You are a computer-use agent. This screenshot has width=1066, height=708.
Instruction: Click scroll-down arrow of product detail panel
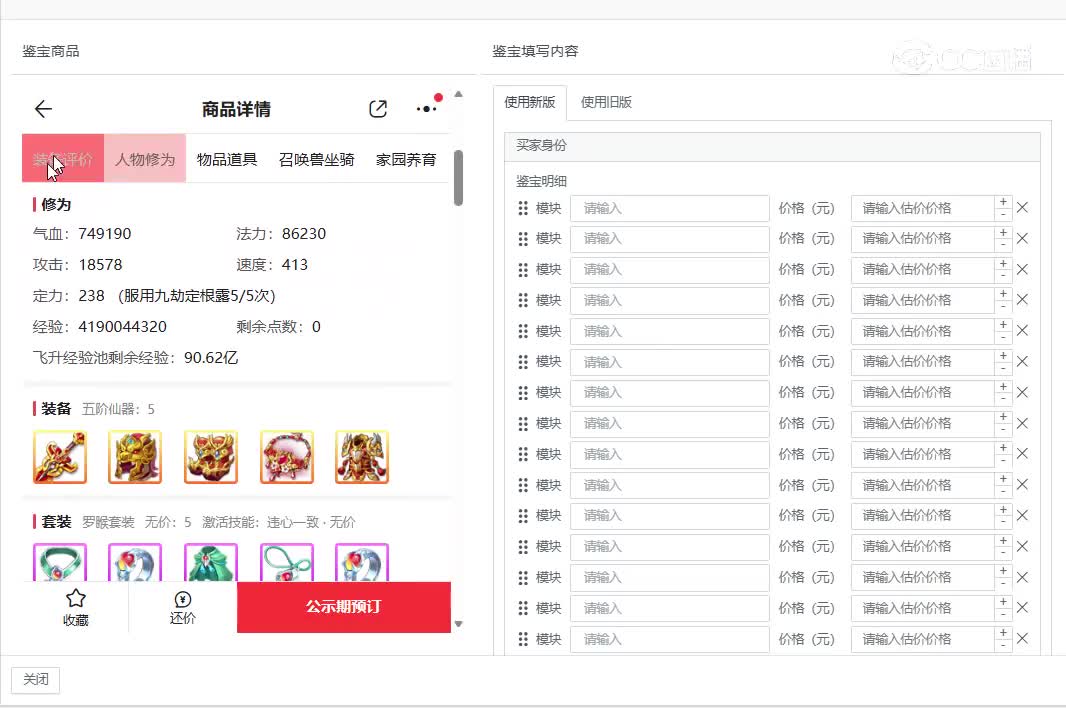458,624
